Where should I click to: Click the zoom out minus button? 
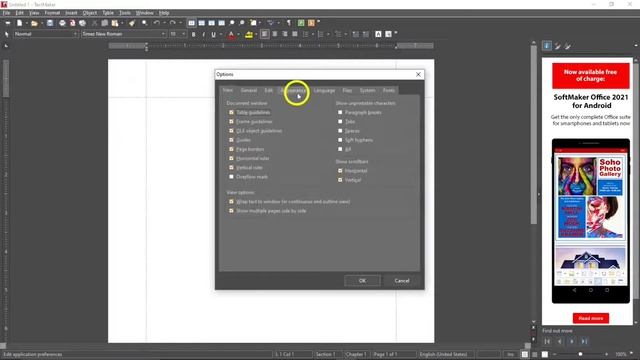(x=554, y=354)
